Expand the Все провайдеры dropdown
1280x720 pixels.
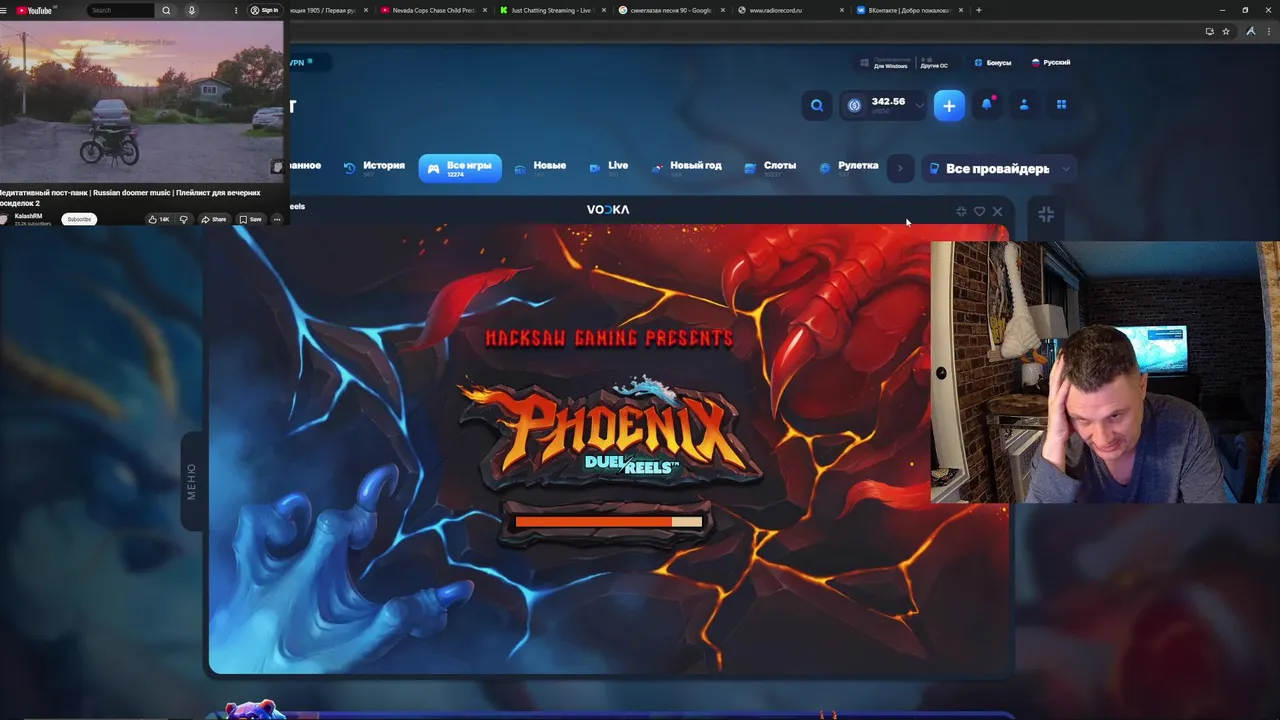click(999, 168)
